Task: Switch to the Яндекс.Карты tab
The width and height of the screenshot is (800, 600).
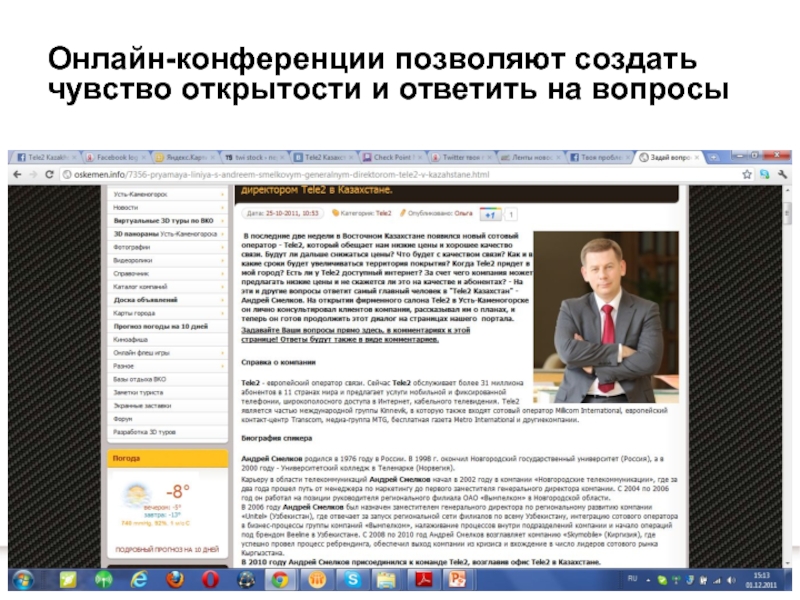Action: (x=184, y=158)
